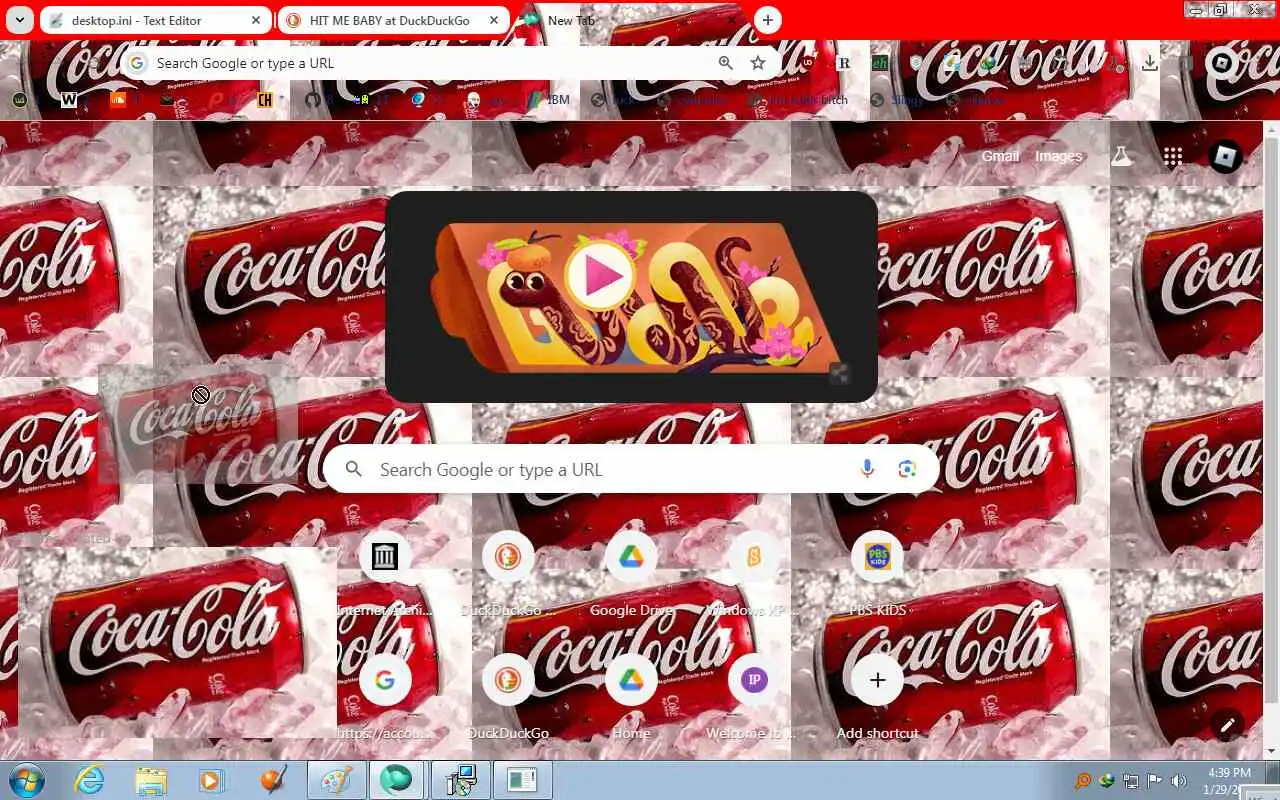Click the Search Google or type a URL box
The image size is (1280, 800).
point(631,470)
